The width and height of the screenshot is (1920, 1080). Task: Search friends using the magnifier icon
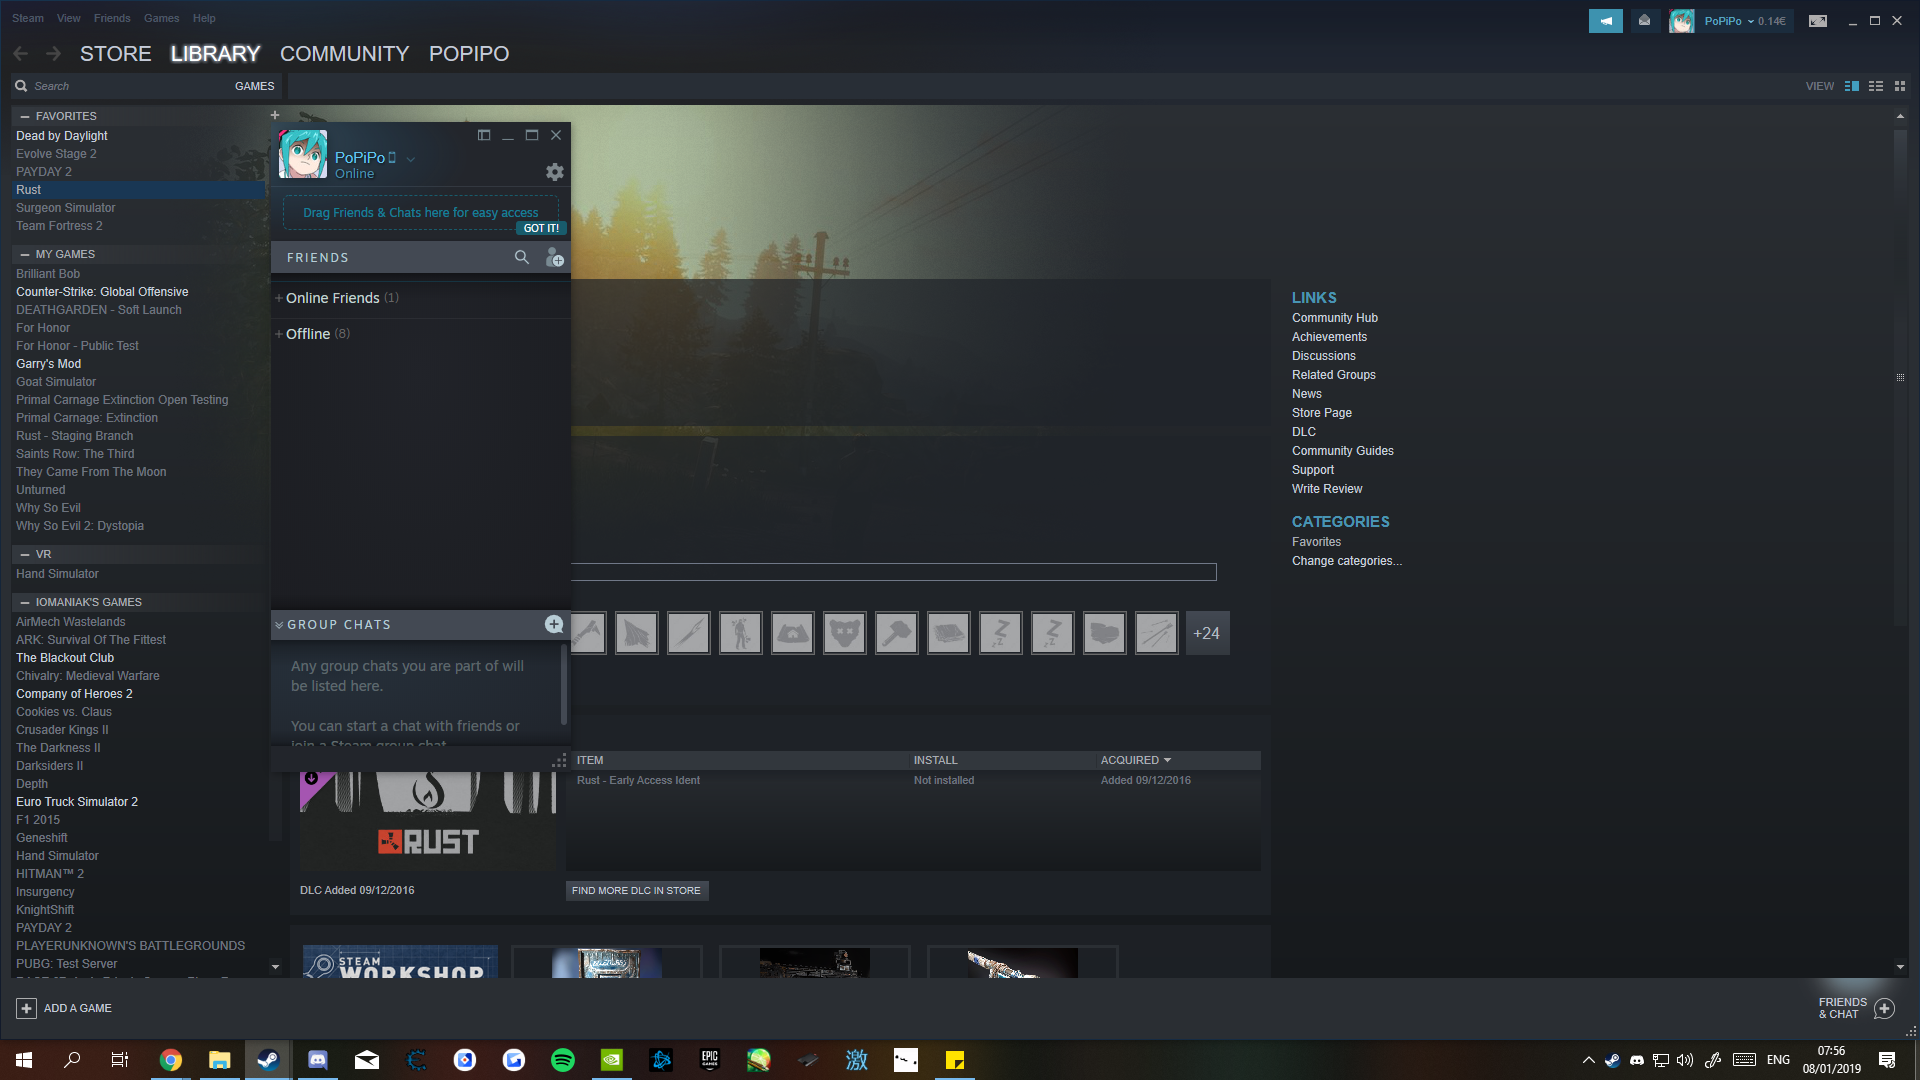point(521,257)
